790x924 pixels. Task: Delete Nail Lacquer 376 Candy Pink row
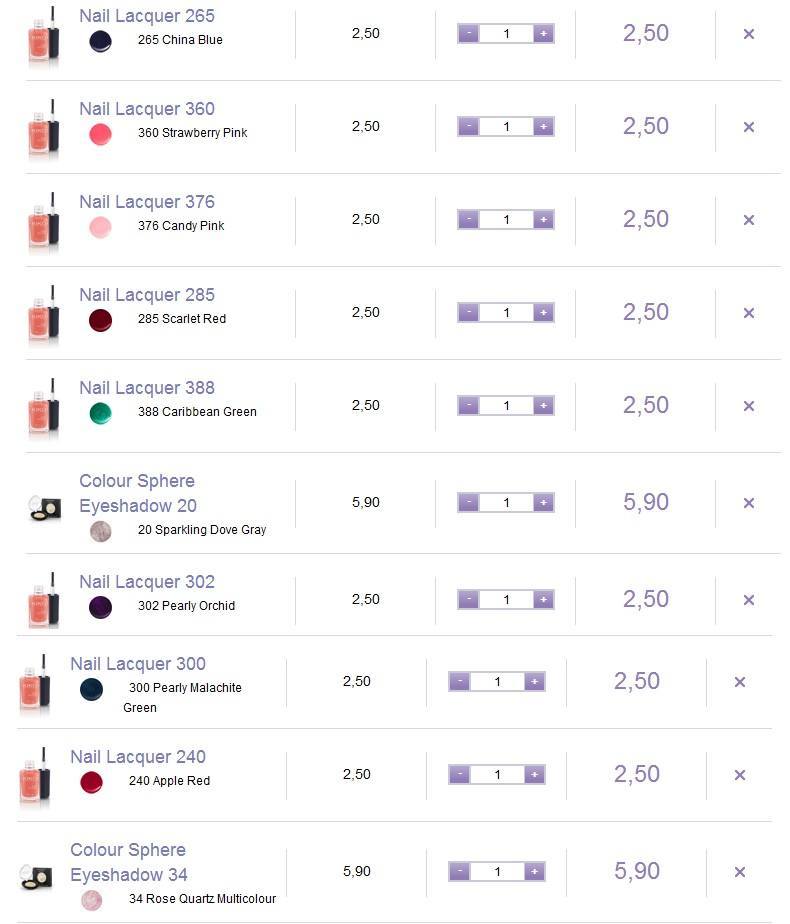pos(748,220)
